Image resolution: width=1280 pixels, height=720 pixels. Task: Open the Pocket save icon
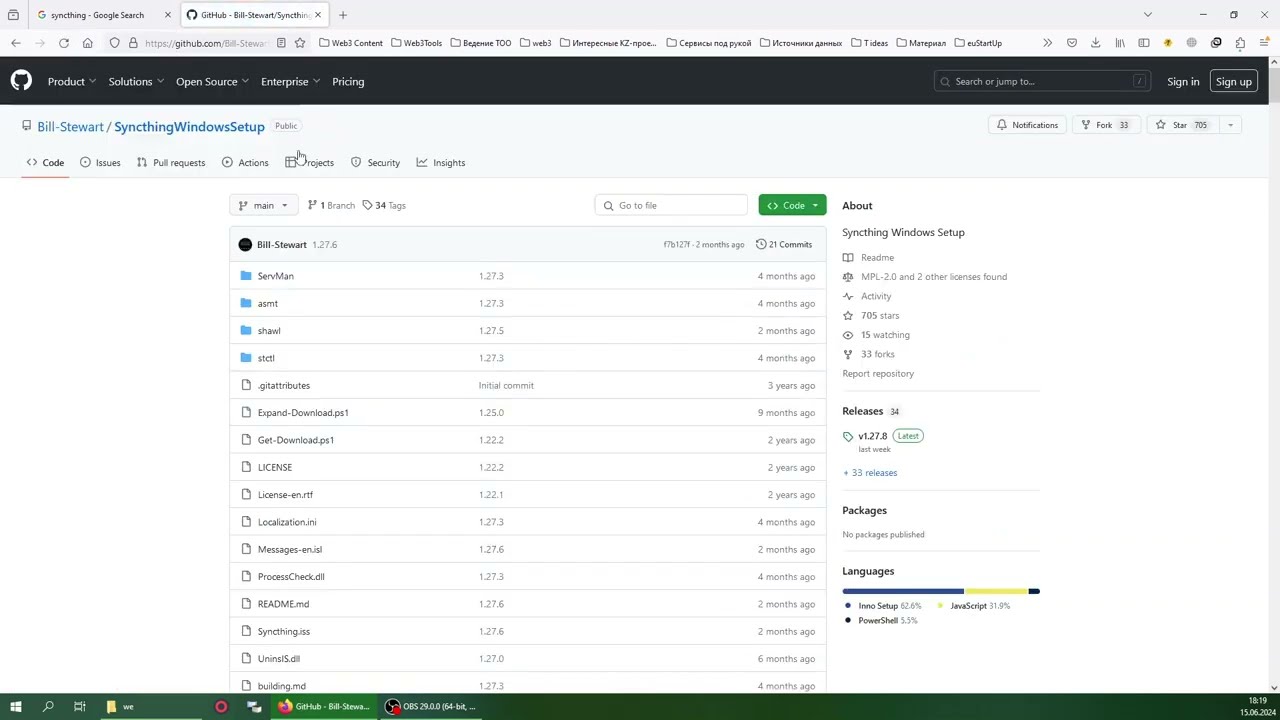click(1072, 43)
